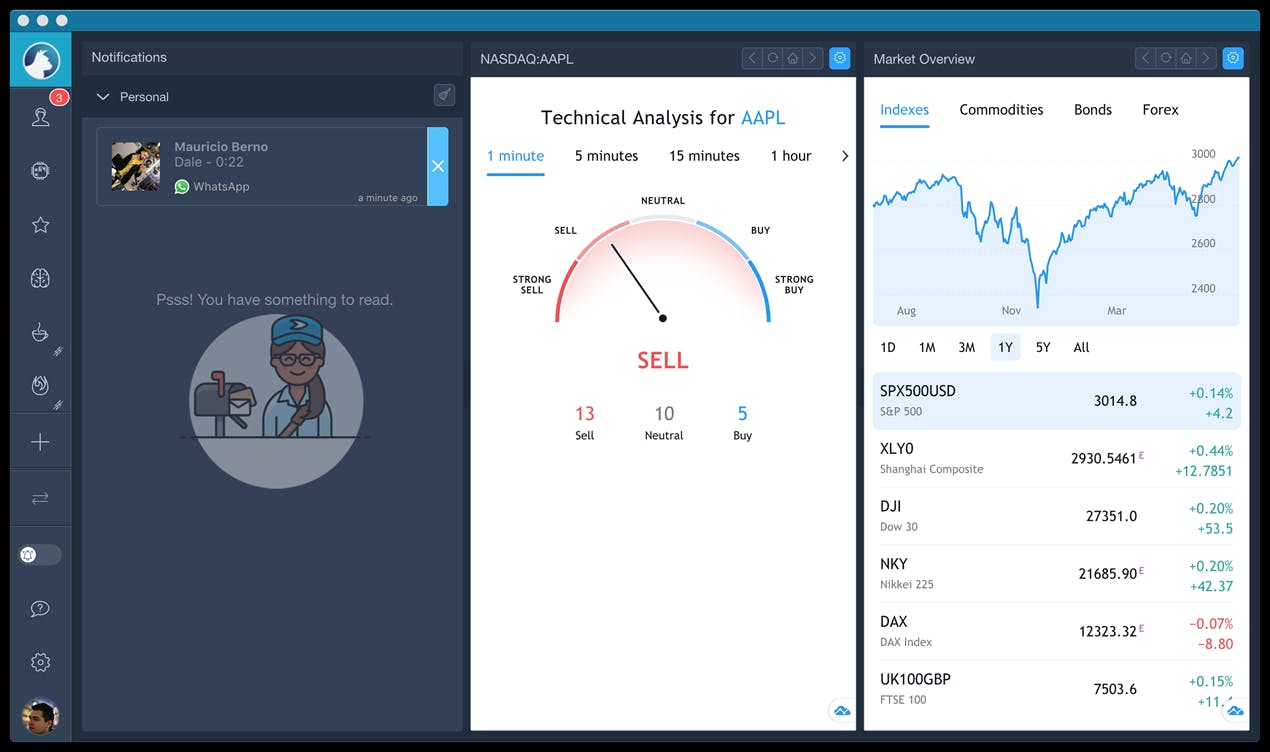Reload the NASDAQ:AAPL panel

click(x=773, y=58)
